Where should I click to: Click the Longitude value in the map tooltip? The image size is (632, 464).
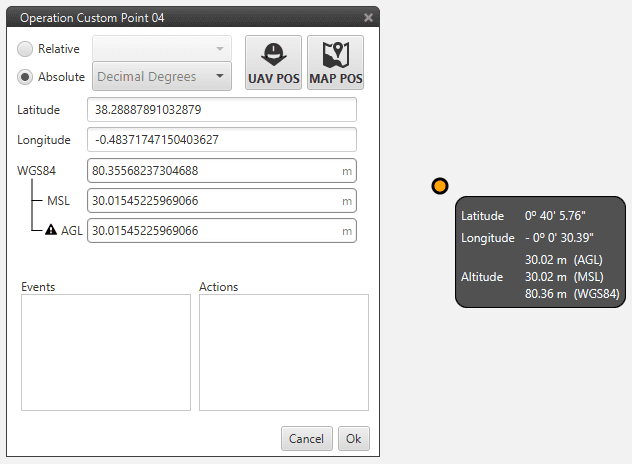(x=559, y=238)
